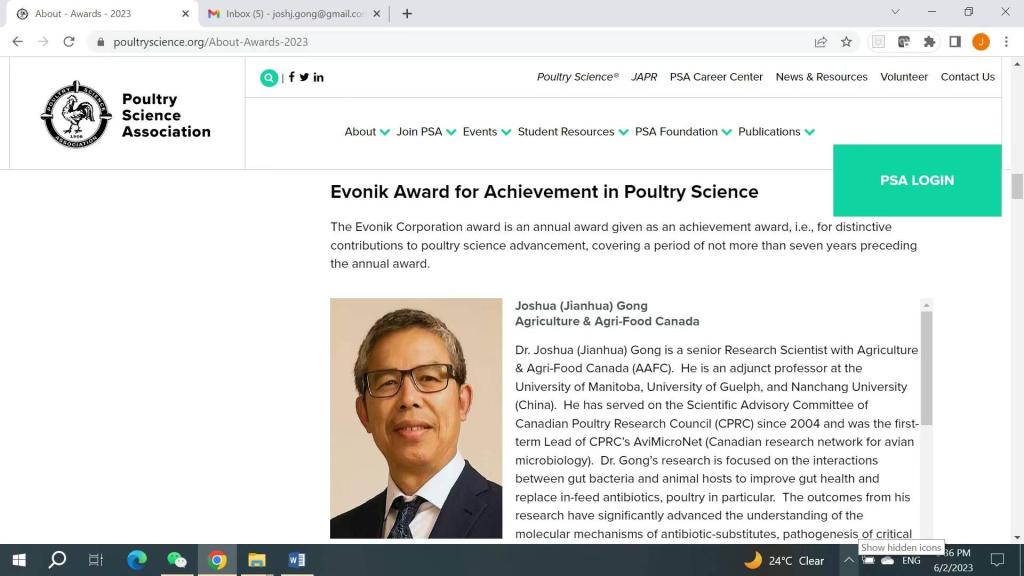The image size is (1024, 576).
Task: Expand the PSA Foundation menu
Action: coord(683,132)
